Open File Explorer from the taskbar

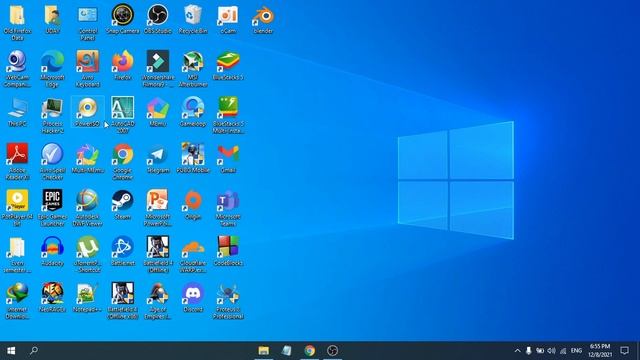[x=264, y=351]
